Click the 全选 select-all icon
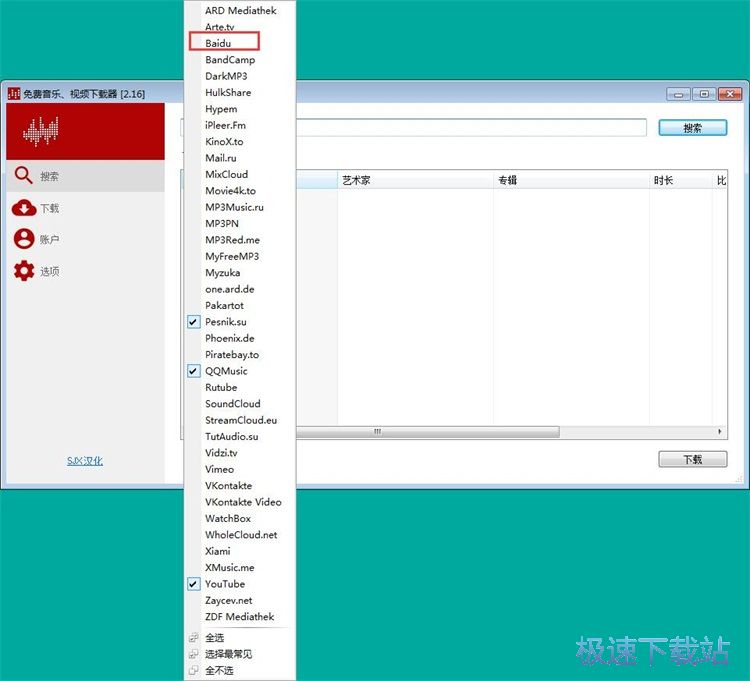This screenshot has height=681, width=750. tap(193, 637)
